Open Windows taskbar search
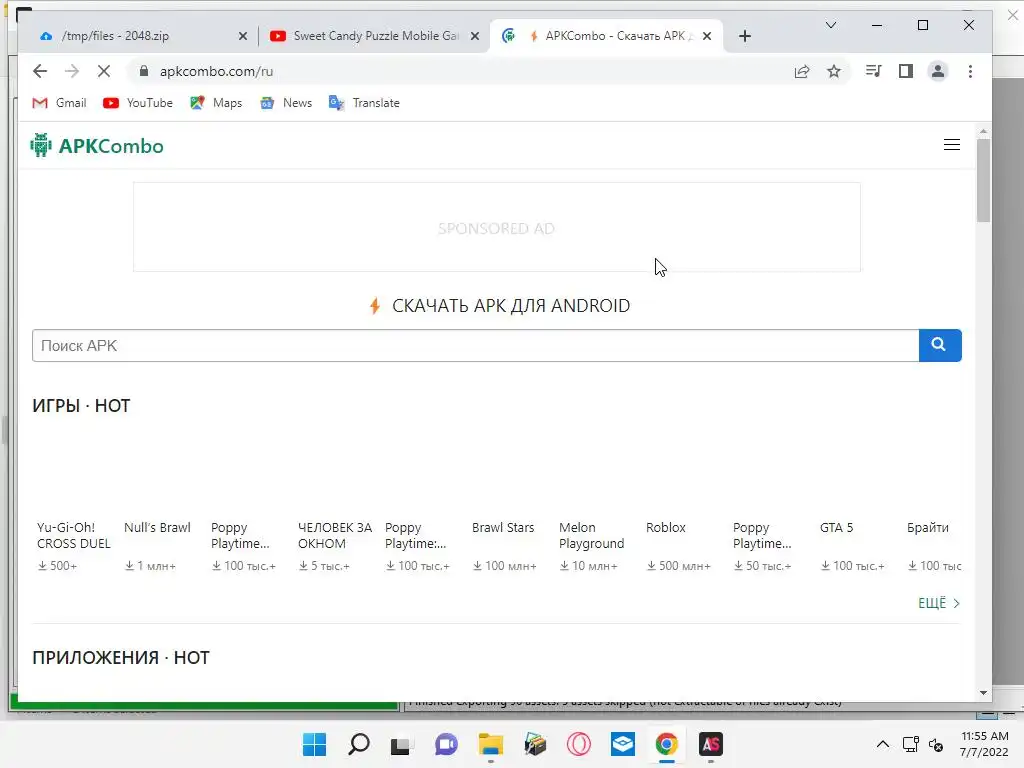 tap(359, 744)
